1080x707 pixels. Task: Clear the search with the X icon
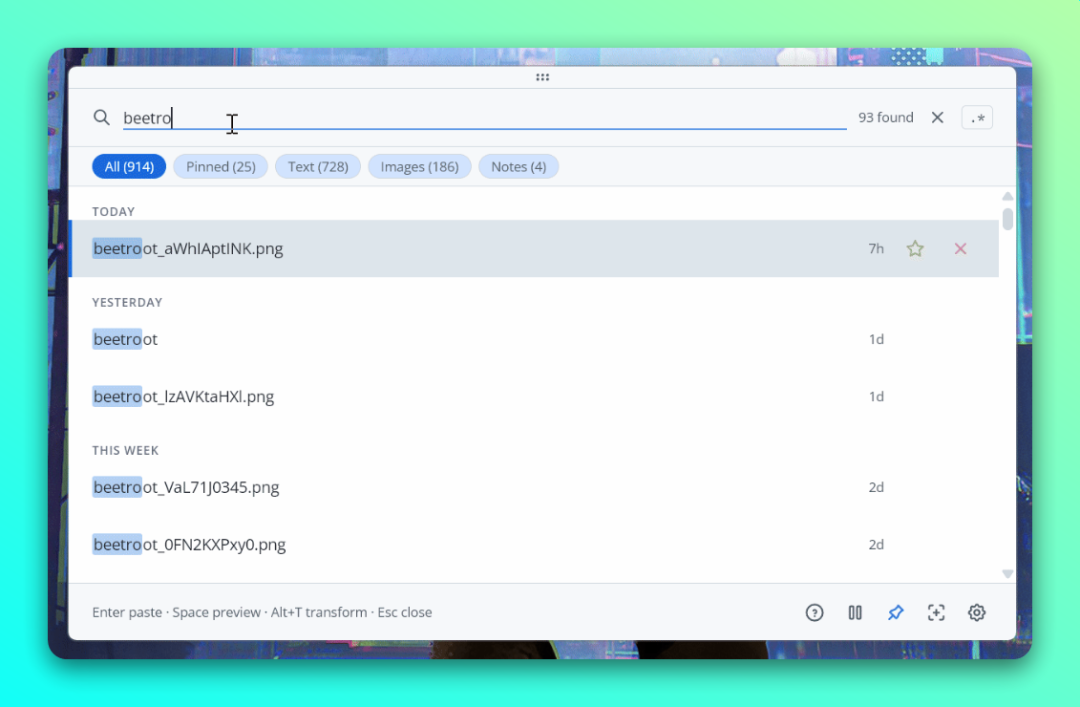coord(937,118)
